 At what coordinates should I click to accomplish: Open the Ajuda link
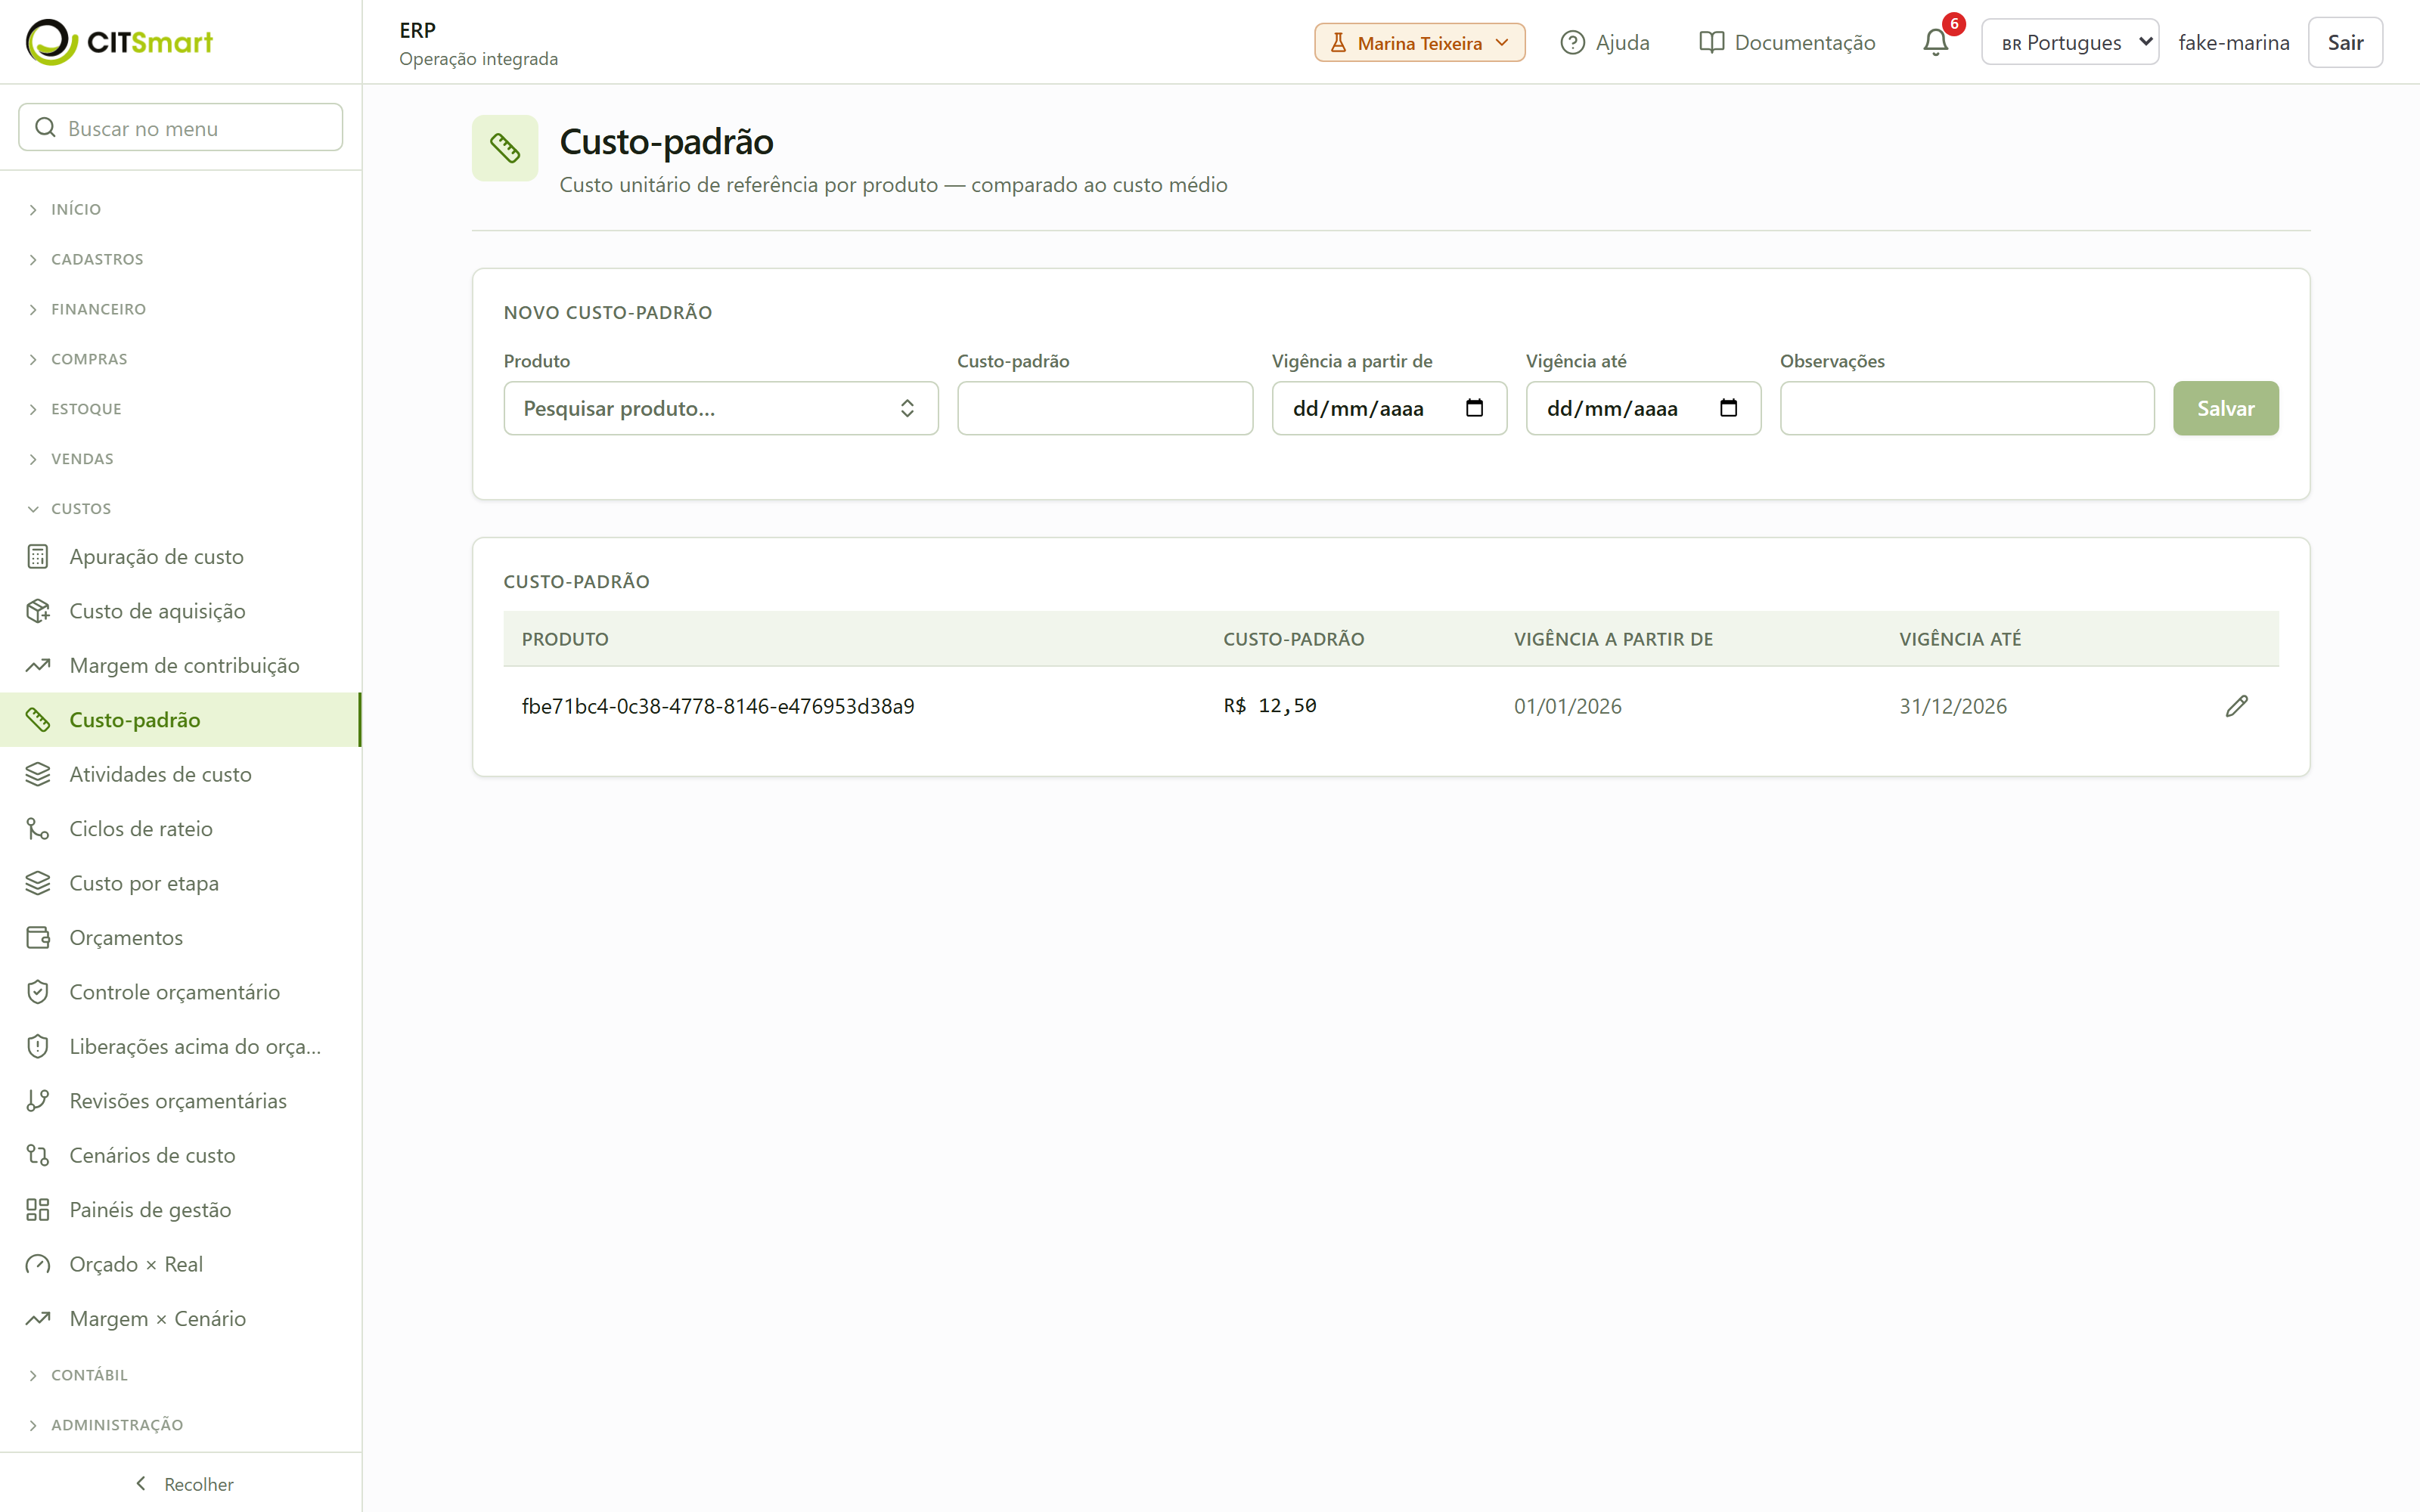1605,42
